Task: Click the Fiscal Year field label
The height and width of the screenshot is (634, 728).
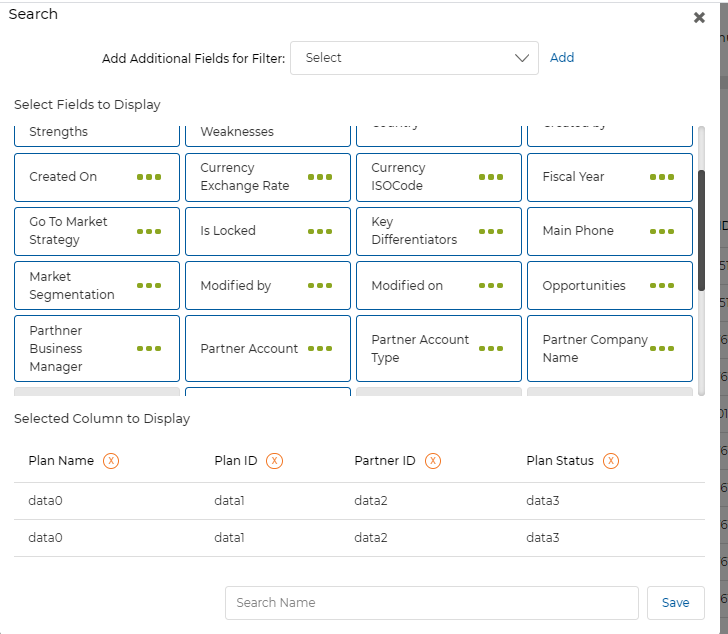Action: 573,177
